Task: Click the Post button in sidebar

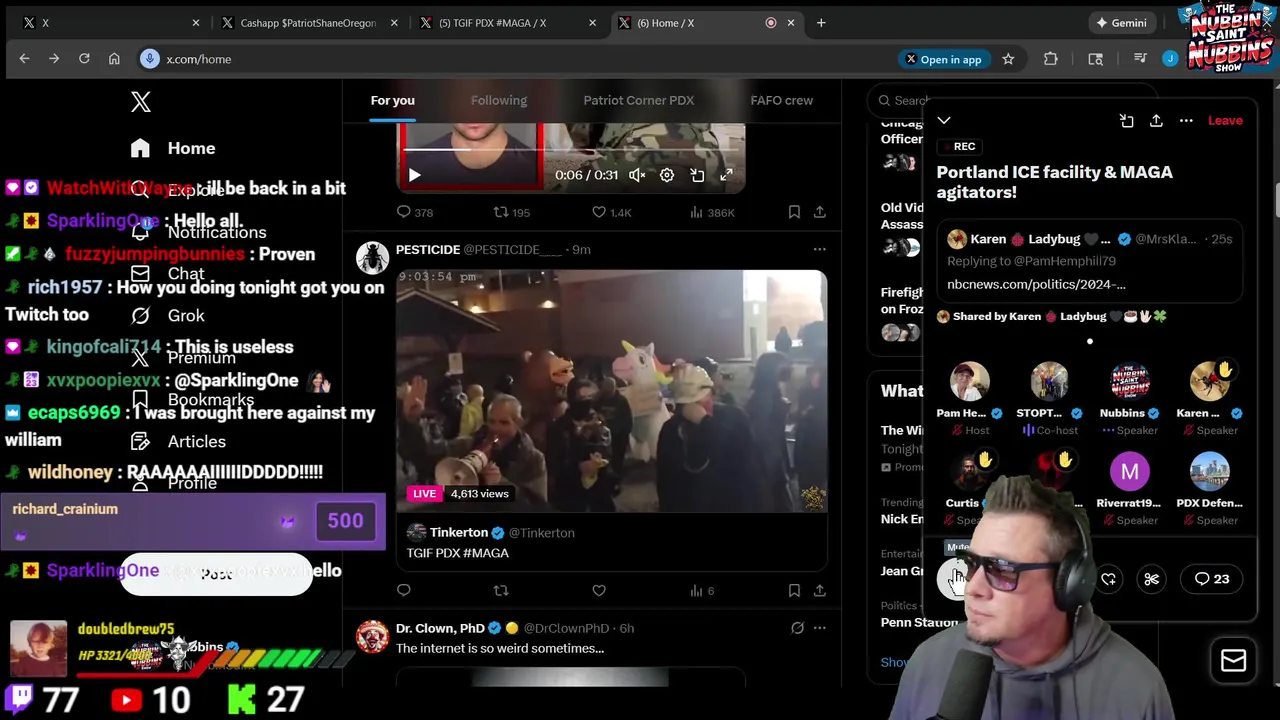Action: tap(216, 574)
